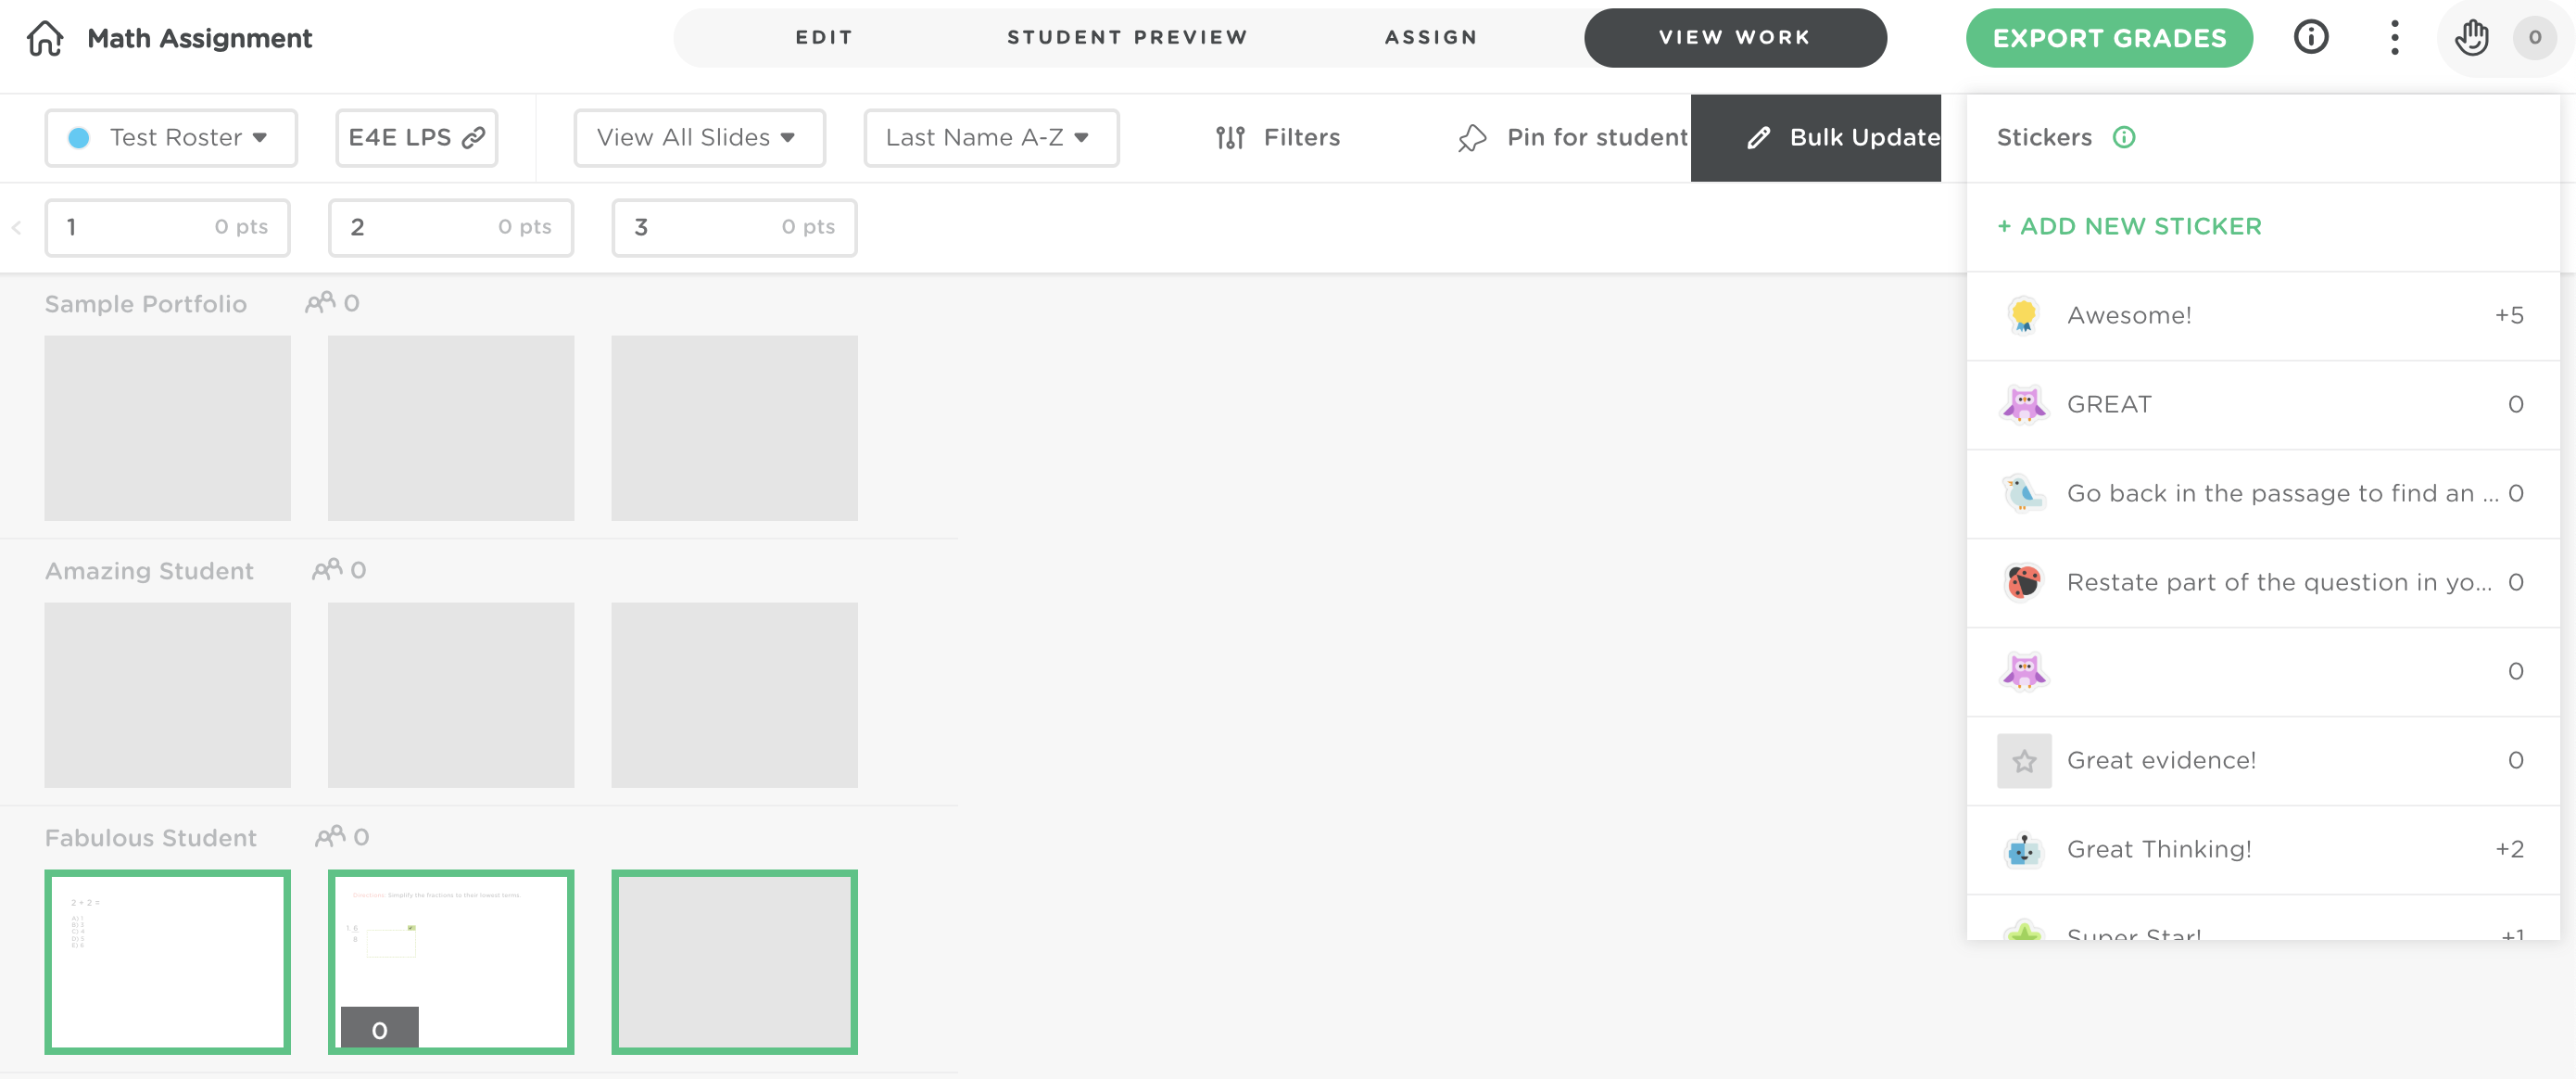Switch to the Edit tab
The image size is (2576, 1079).
coord(824,38)
